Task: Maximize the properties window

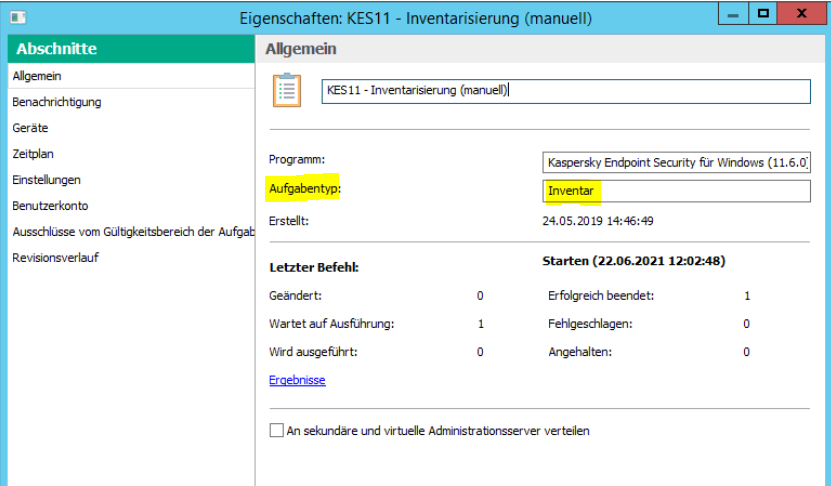Action: tap(763, 15)
